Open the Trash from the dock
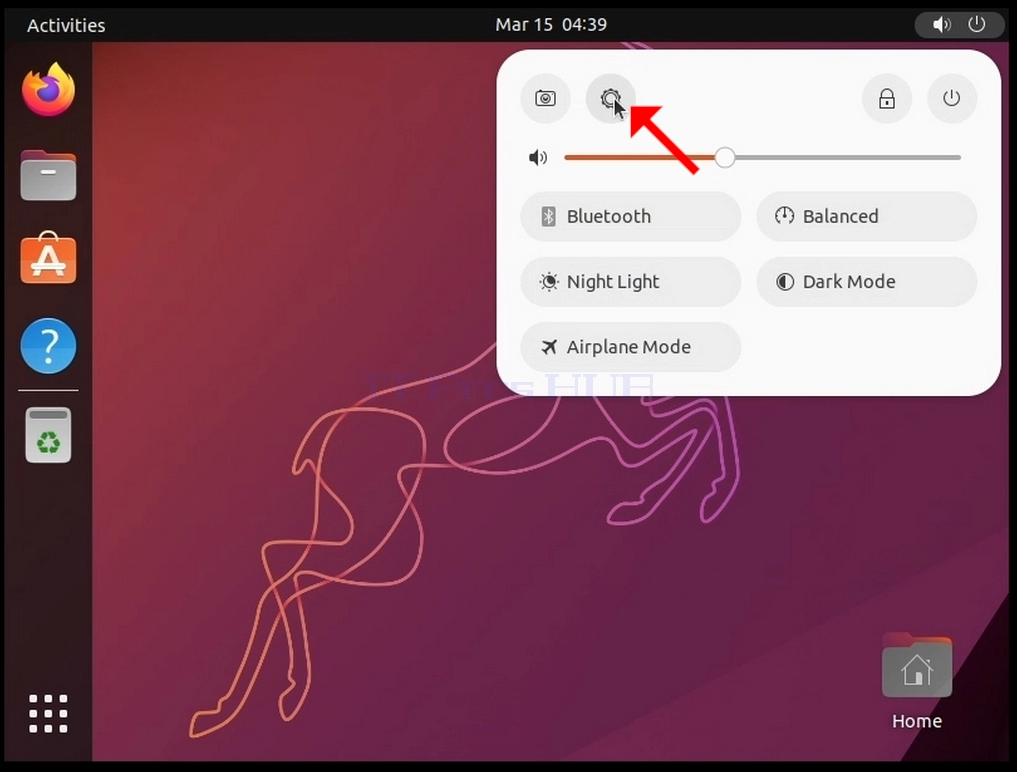Viewport: 1017px width, 772px height. coord(49,435)
